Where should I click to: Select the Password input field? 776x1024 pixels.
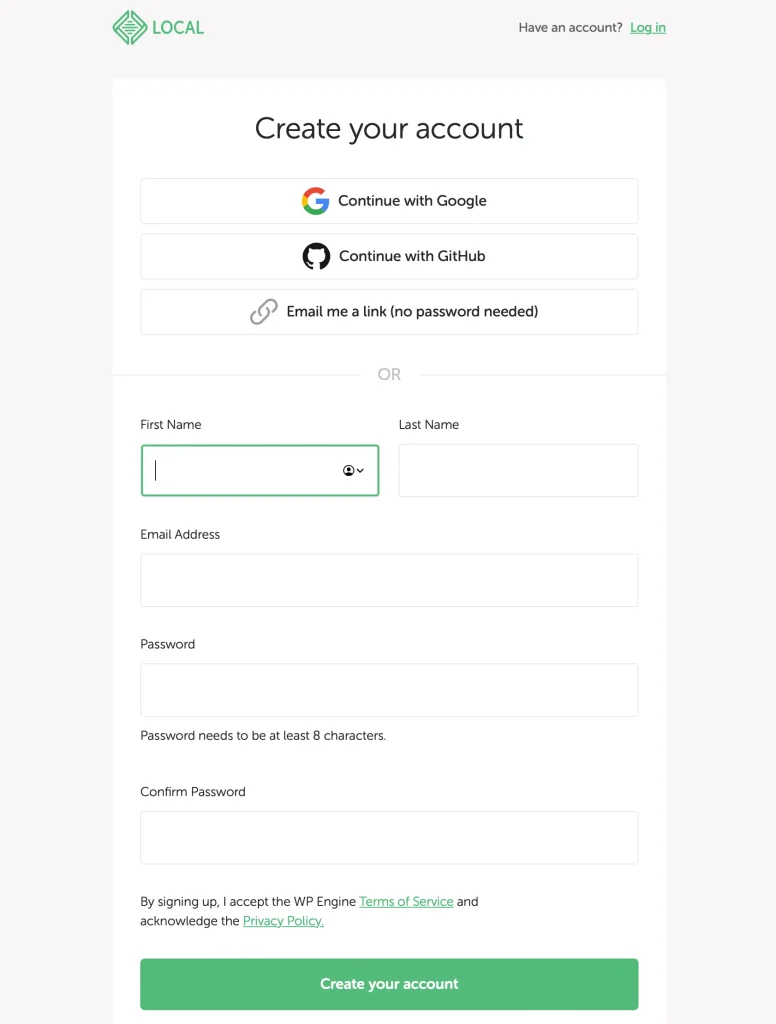pyautogui.click(x=389, y=690)
